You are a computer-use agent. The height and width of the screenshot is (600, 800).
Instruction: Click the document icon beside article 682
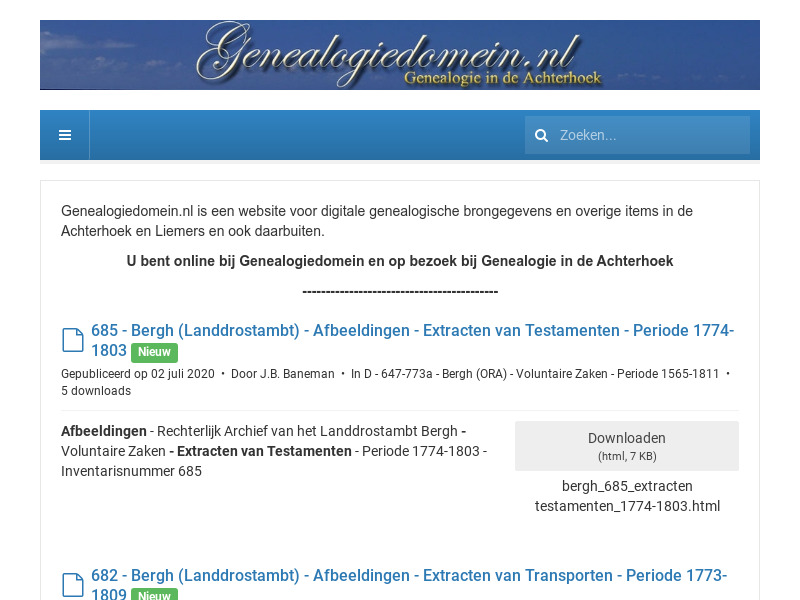72,584
